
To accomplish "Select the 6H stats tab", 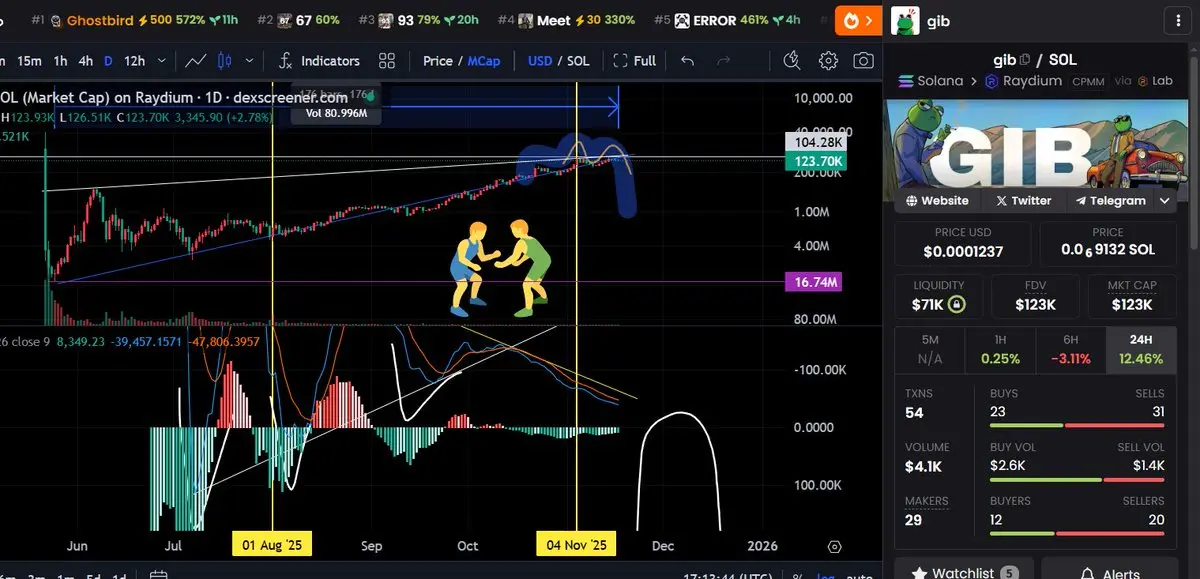I will point(1071,349).
